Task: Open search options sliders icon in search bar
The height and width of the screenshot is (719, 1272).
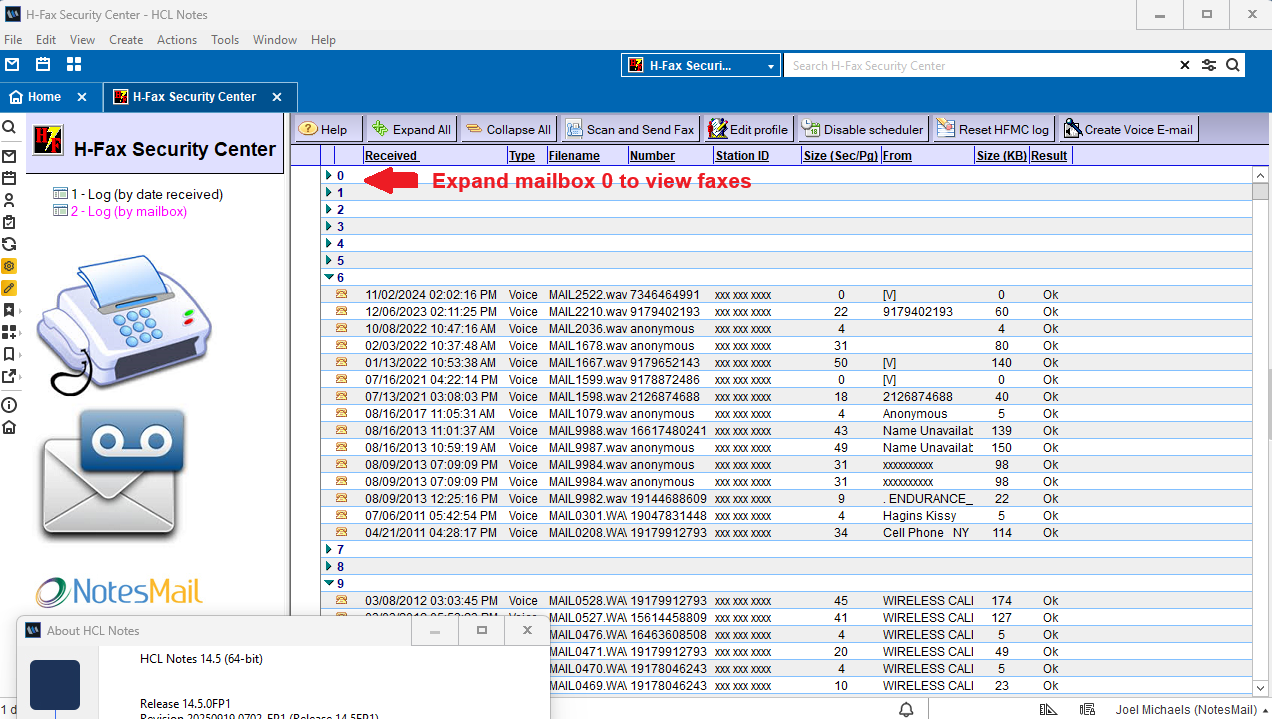Action: click(1209, 65)
